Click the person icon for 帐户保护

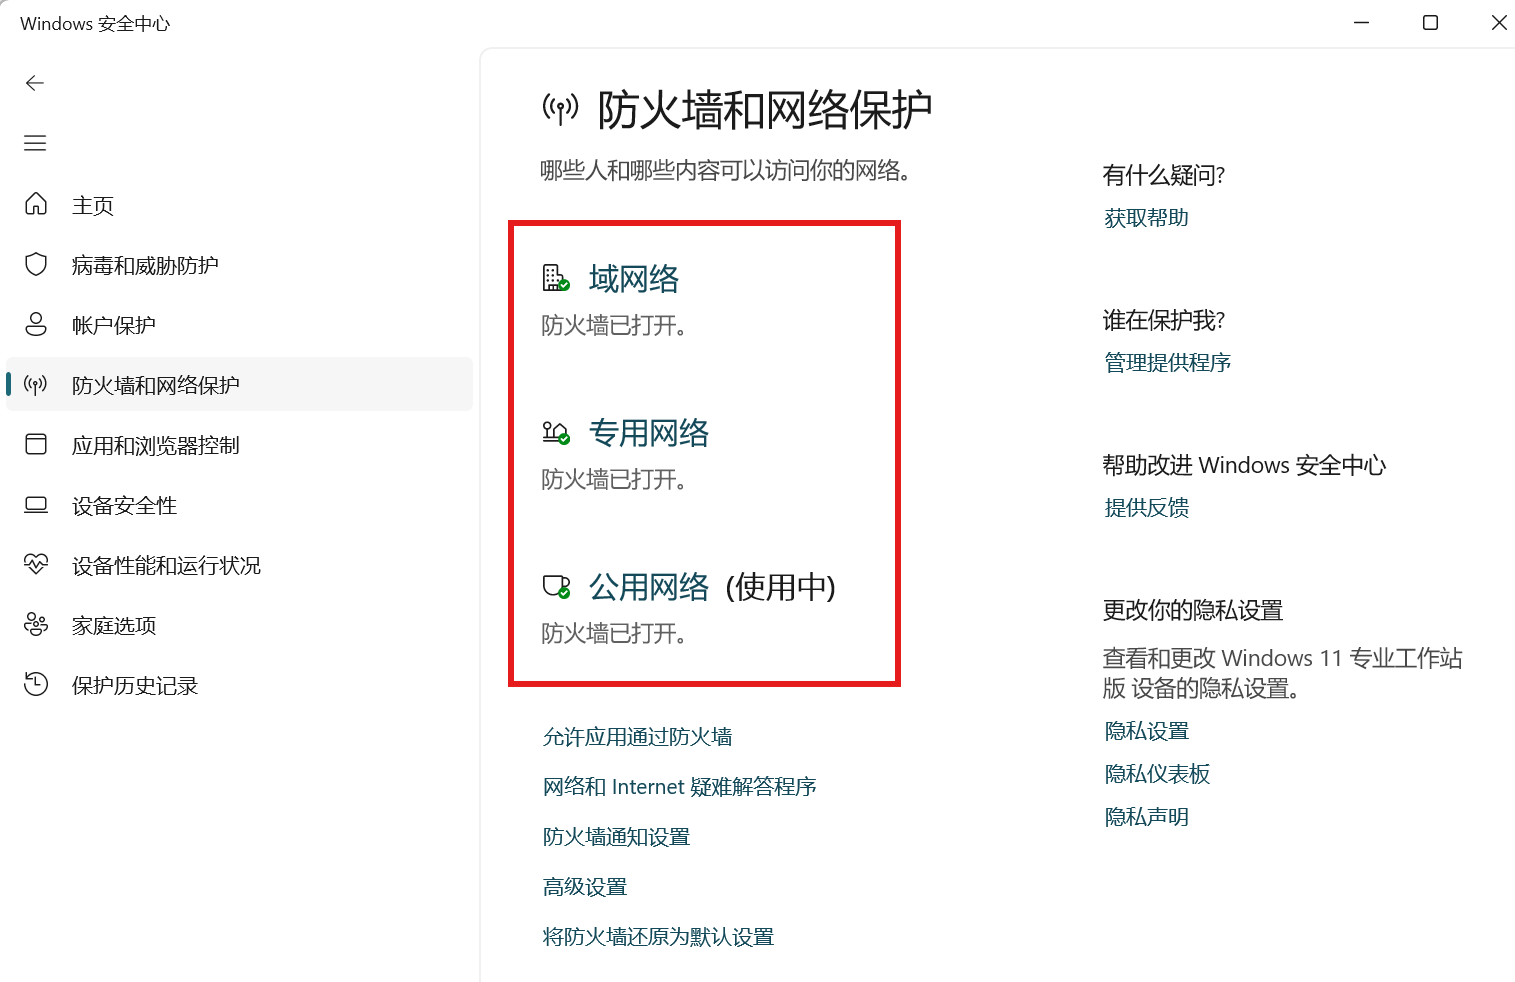click(x=36, y=325)
